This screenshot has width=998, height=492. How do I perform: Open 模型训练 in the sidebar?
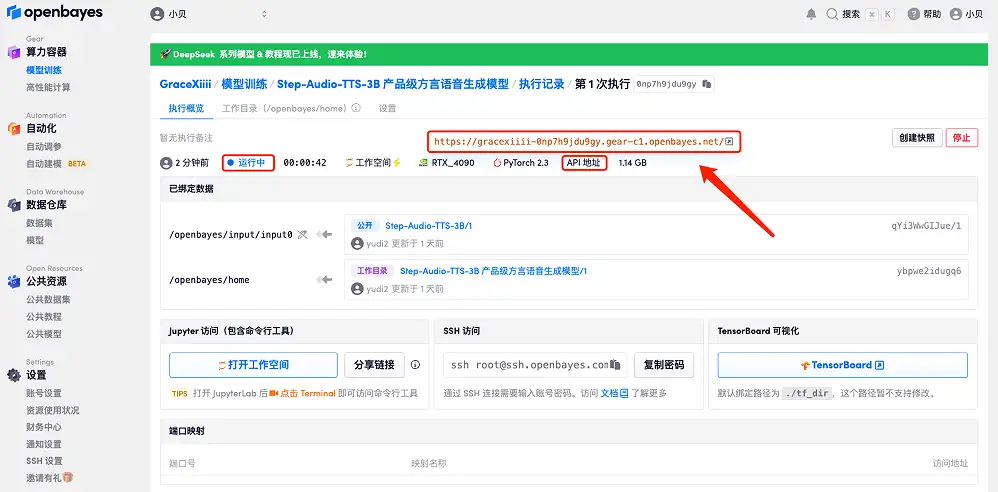coord(44,70)
